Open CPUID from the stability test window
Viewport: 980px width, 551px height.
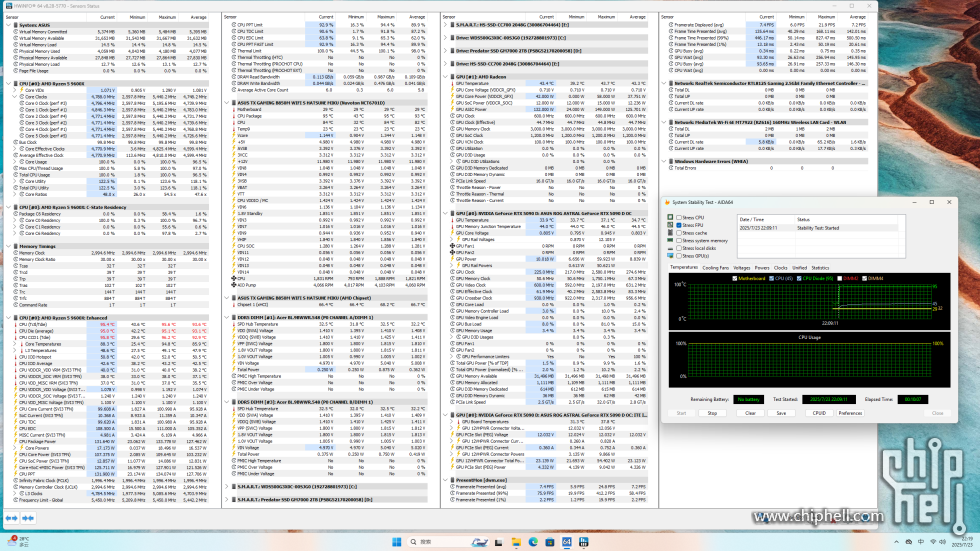[819, 413]
